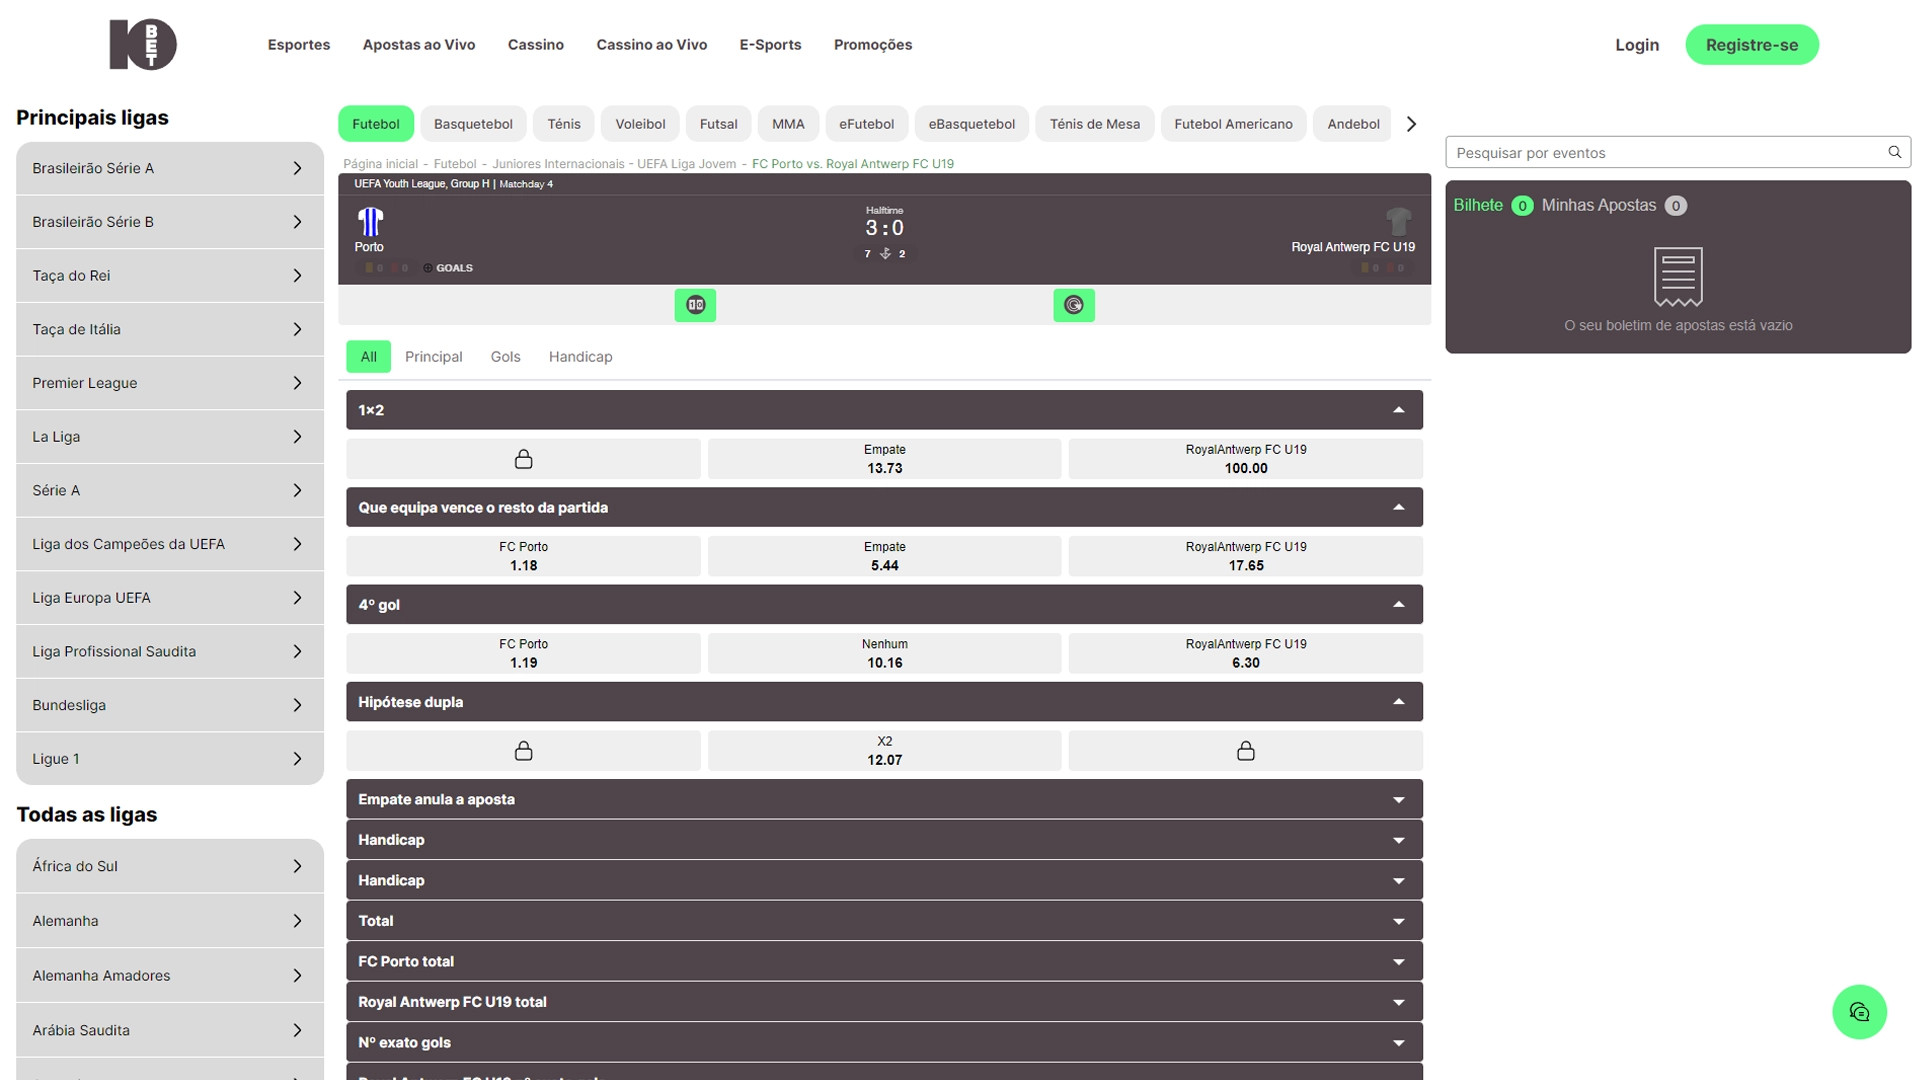
Task: Click first locked Hipótese dupla option
Action: (523, 751)
